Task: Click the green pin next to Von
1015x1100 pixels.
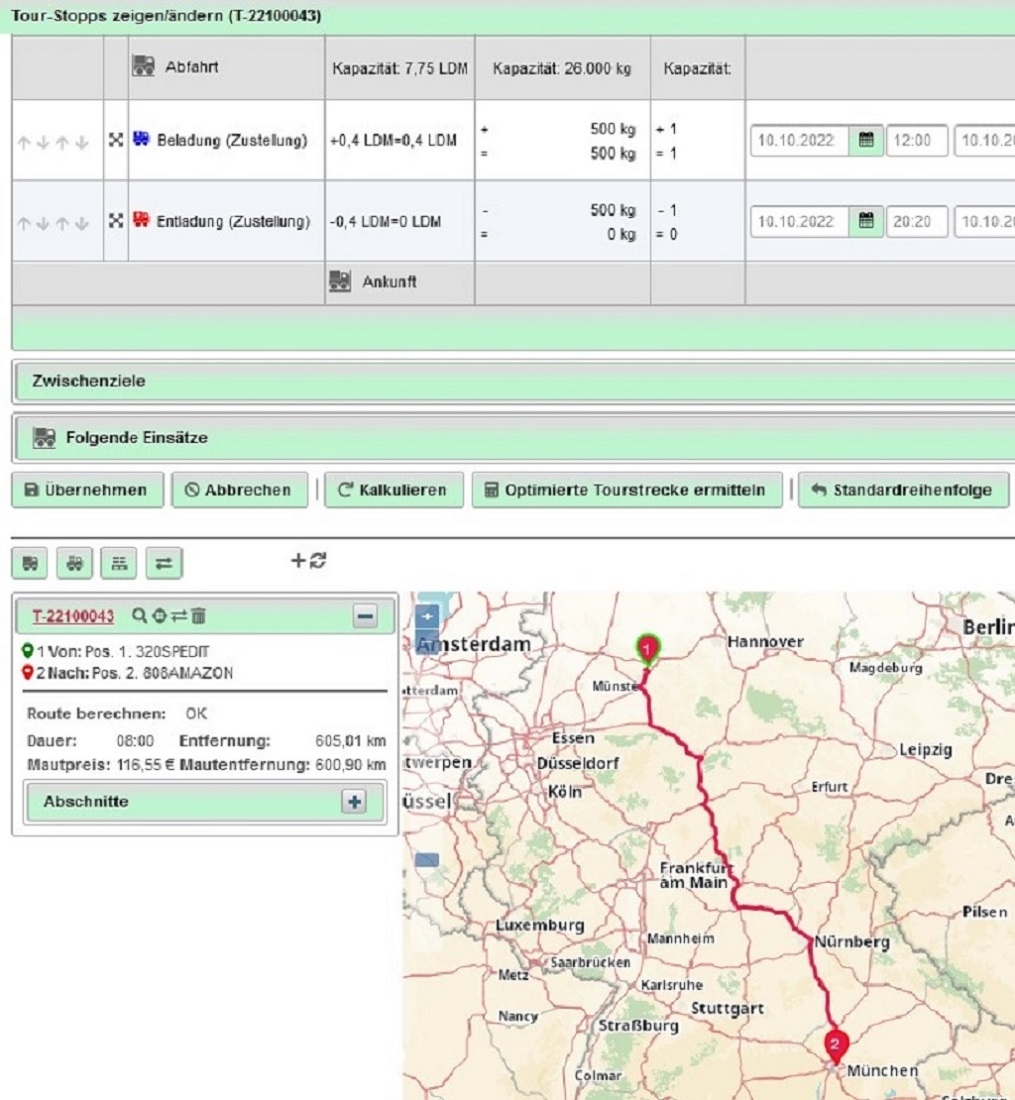Action: pos(27,651)
